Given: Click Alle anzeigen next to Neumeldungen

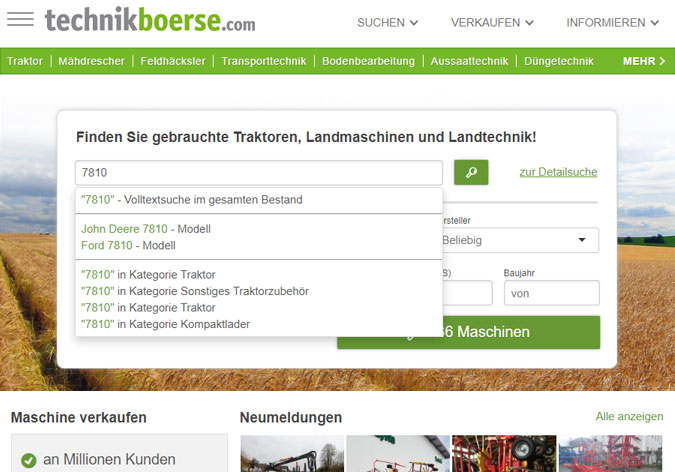Looking at the screenshot, I should click(629, 417).
